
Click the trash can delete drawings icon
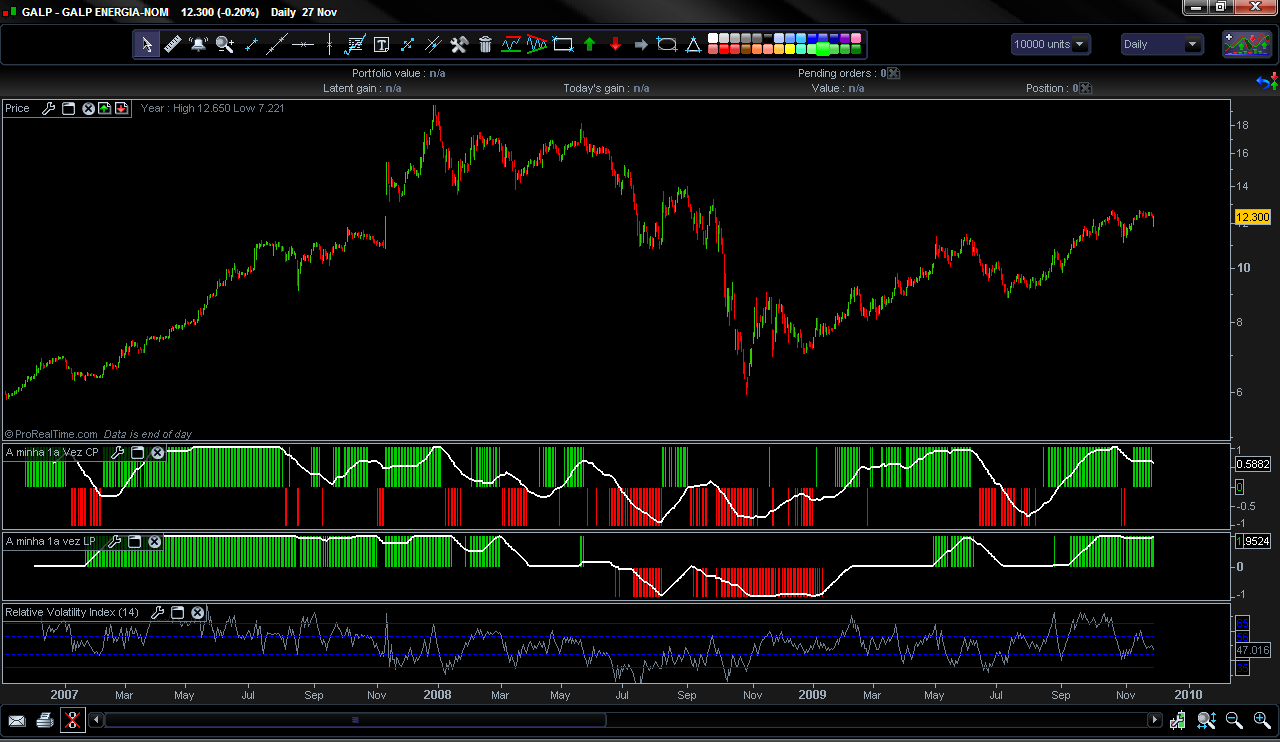tap(485, 44)
